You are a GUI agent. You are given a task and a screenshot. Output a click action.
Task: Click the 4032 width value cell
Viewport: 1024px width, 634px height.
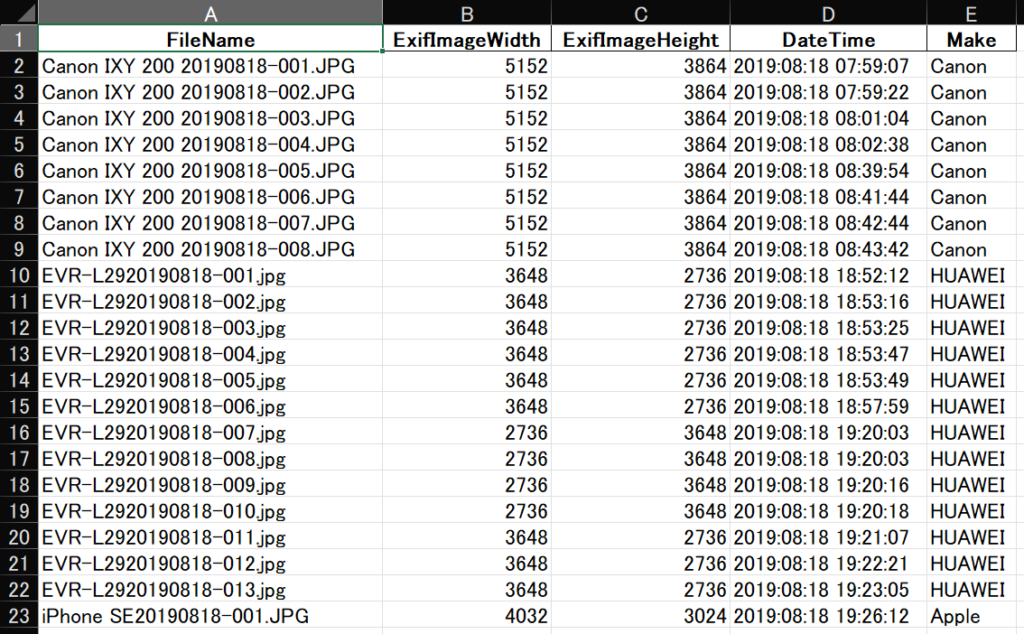(x=467, y=616)
